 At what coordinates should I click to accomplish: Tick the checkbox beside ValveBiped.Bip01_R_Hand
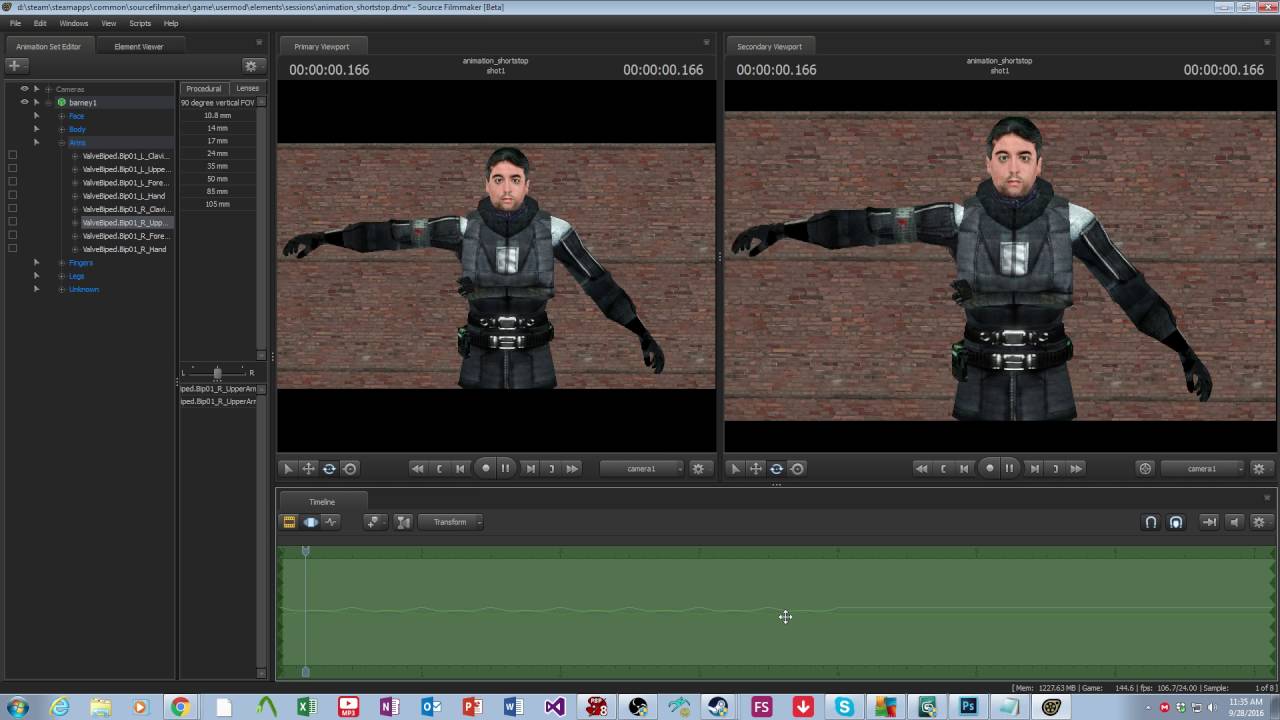coord(12,249)
